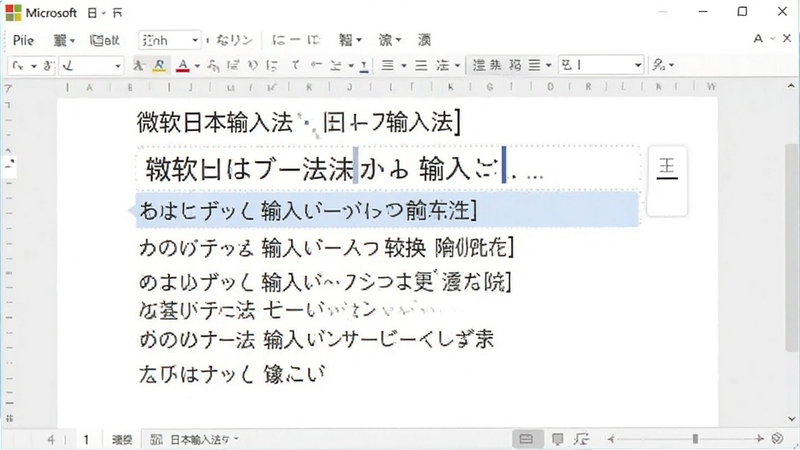Click the clear formatting A icon

tap(138, 65)
